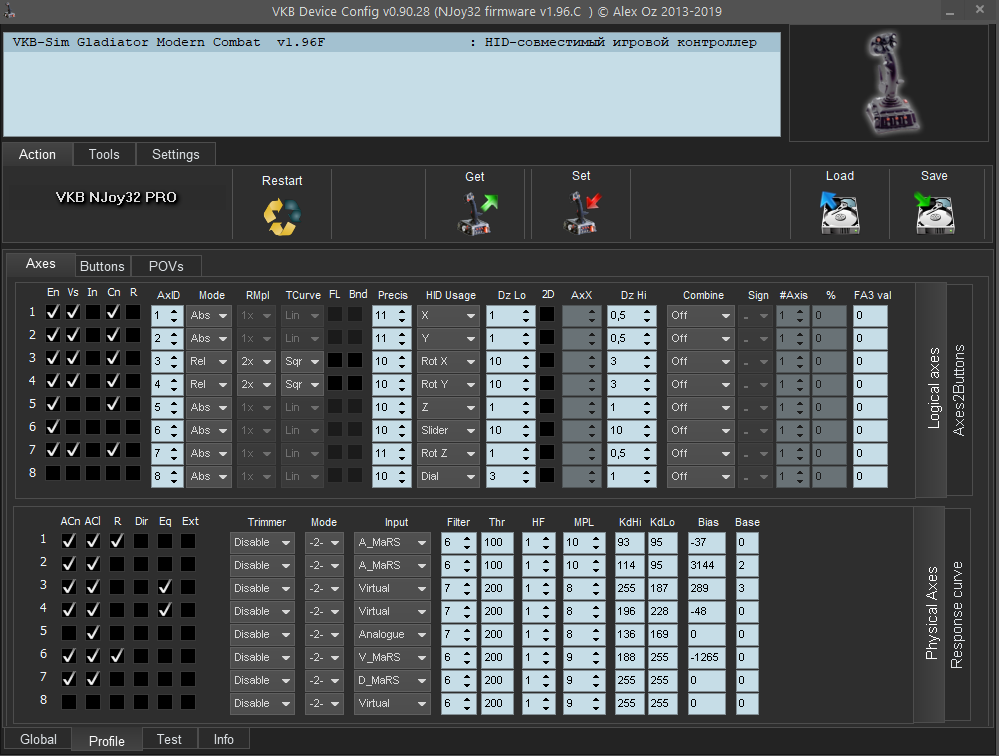The image size is (999, 756).
Task: Click the app icon in title bar
Action: (9, 11)
